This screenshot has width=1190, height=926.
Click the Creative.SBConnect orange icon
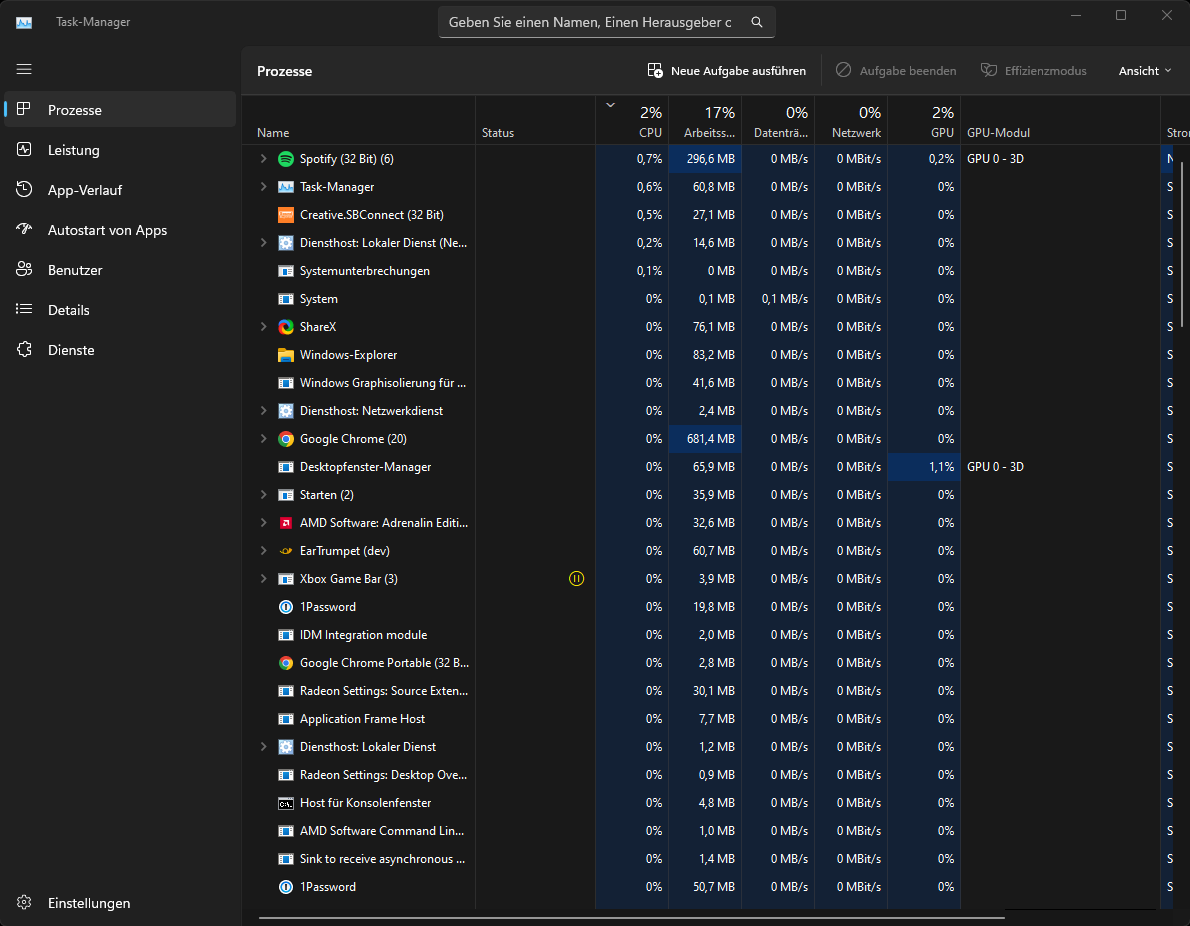click(x=285, y=215)
